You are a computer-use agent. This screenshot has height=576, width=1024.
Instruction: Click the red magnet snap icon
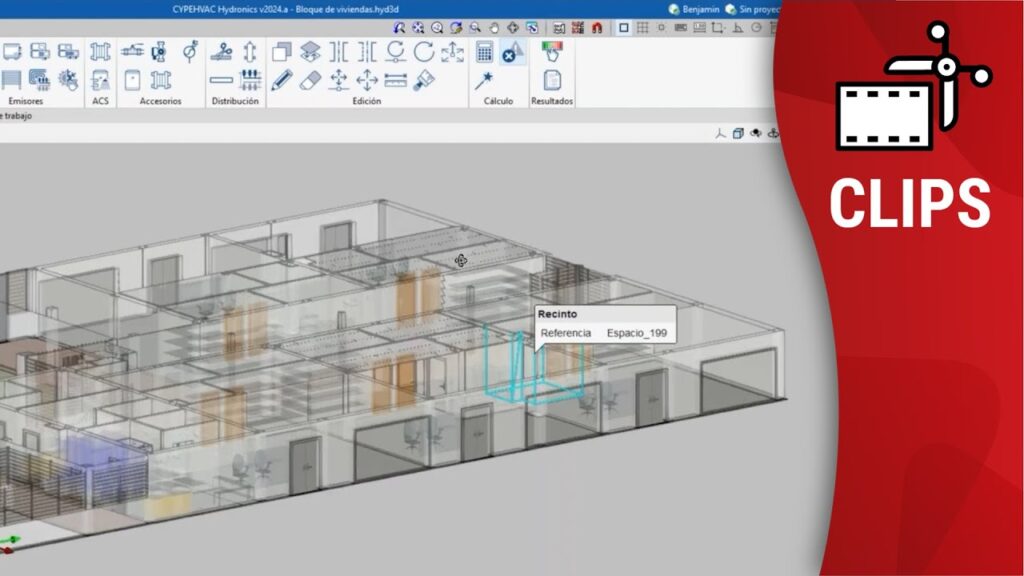(595, 28)
